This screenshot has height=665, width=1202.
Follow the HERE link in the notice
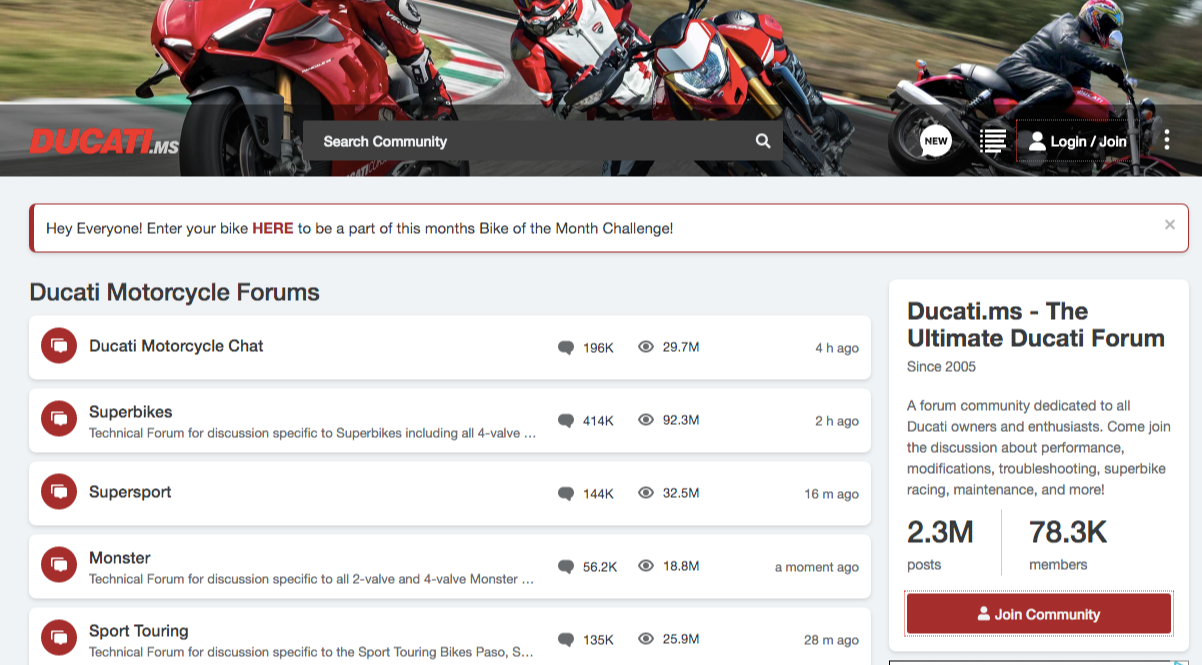pyautogui.click(x=273, y=228)
